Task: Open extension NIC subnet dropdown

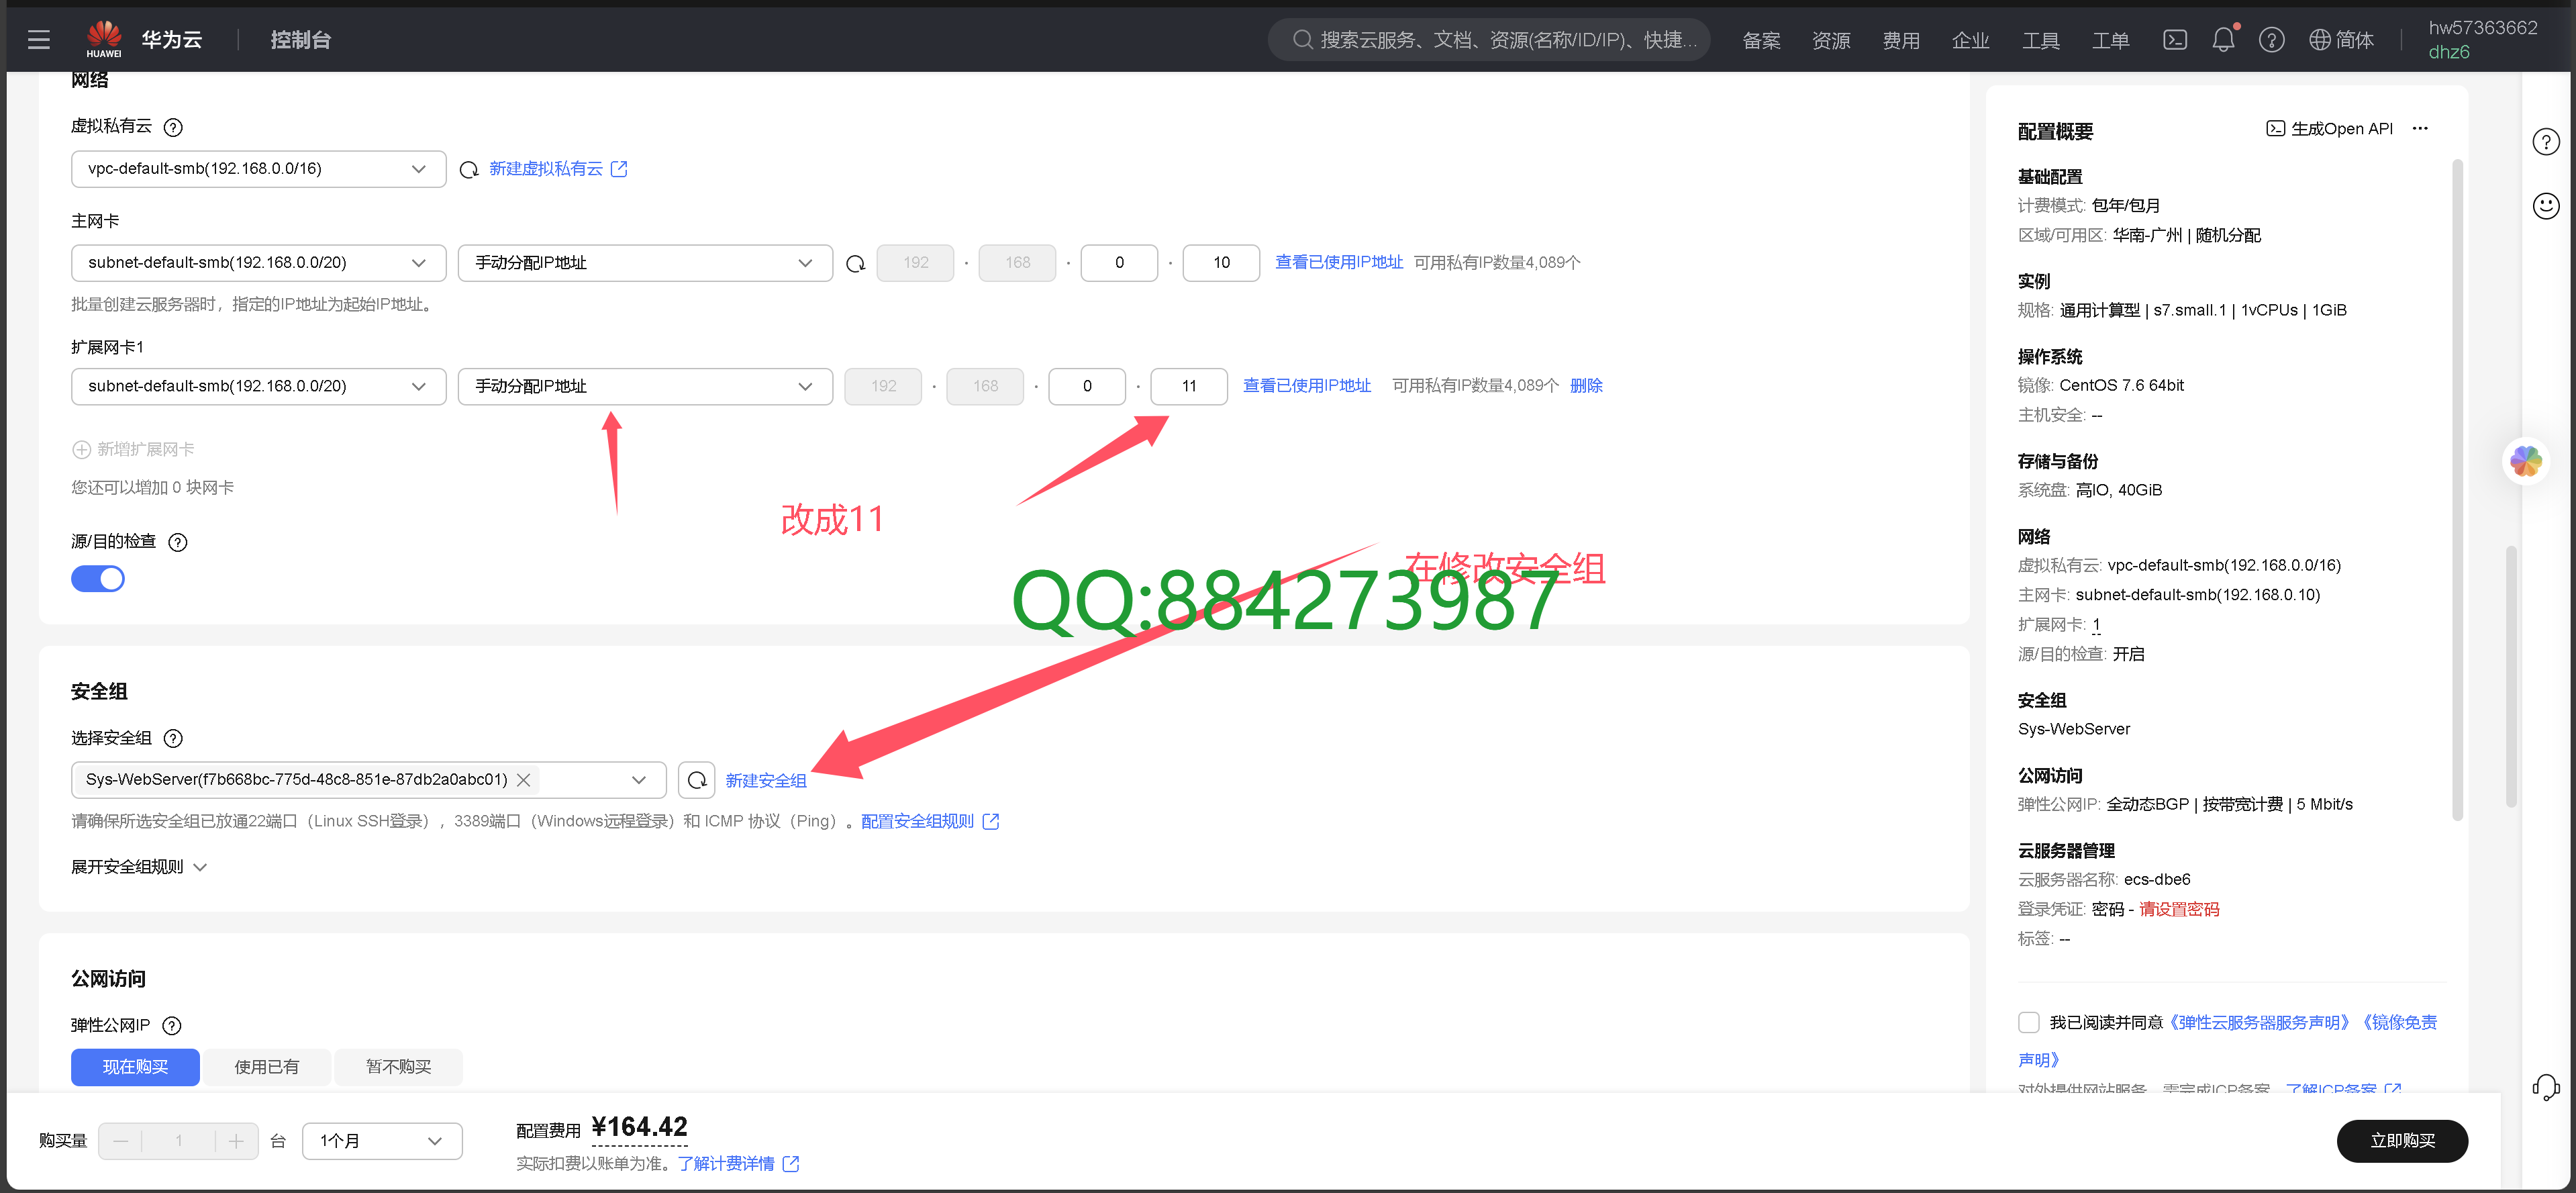Action: click(258, 386)
